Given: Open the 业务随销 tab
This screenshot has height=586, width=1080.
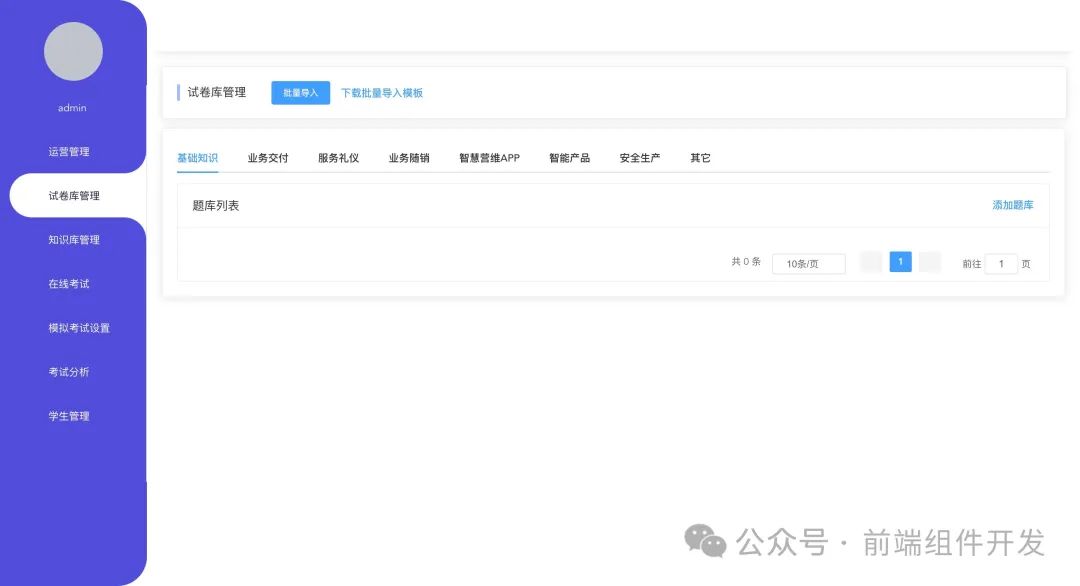Looking at the screenshot, I should pyautogui.click(x=409, y=157).
